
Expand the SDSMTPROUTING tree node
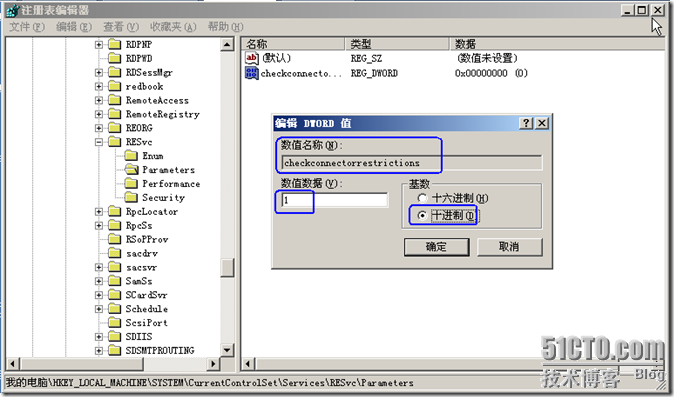coord(99,350)
